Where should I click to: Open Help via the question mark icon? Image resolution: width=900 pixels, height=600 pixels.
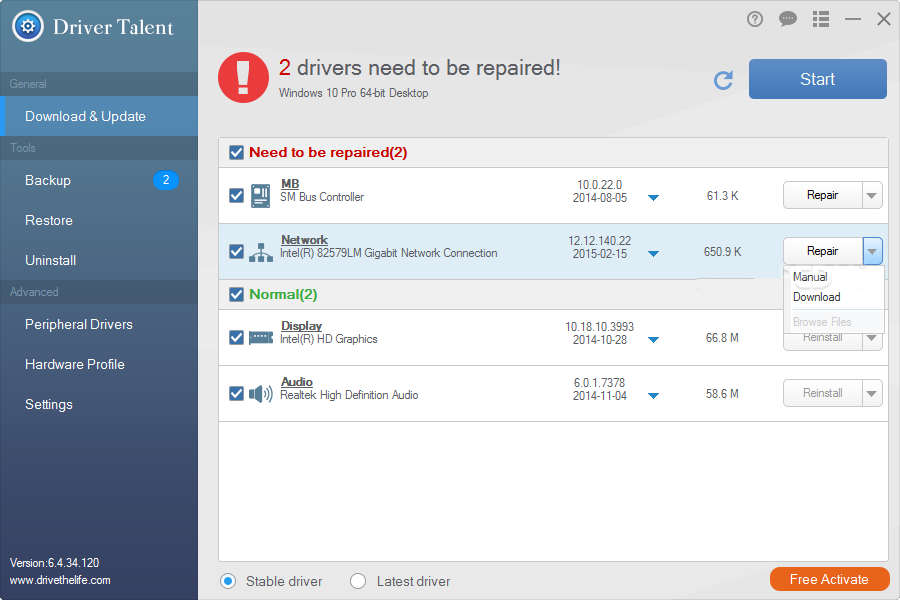click(x=754, y=18)
